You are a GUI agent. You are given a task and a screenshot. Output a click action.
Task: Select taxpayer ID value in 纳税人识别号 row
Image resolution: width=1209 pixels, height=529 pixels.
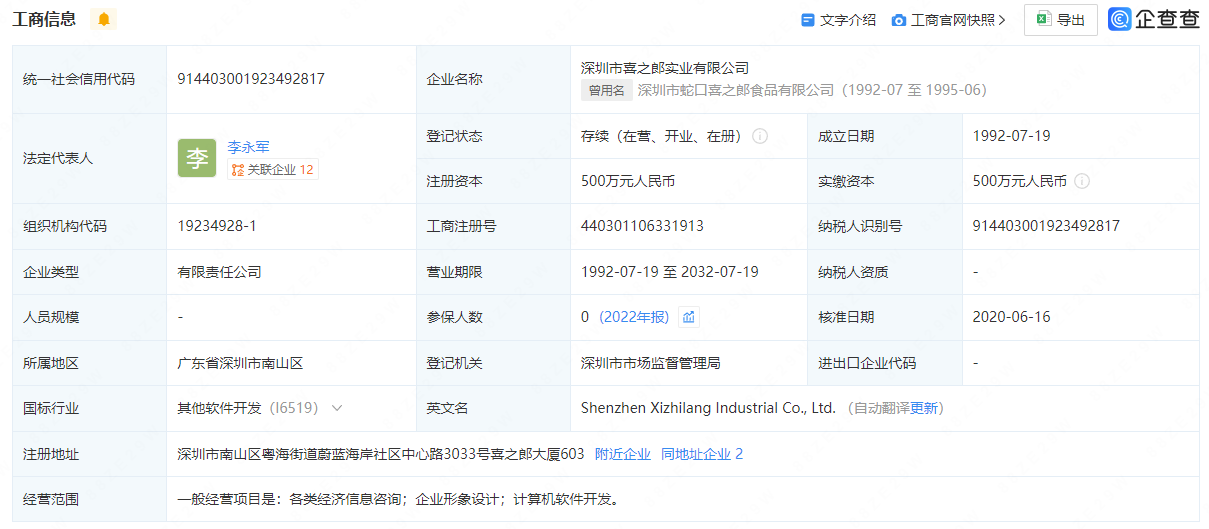(1046, 226)
